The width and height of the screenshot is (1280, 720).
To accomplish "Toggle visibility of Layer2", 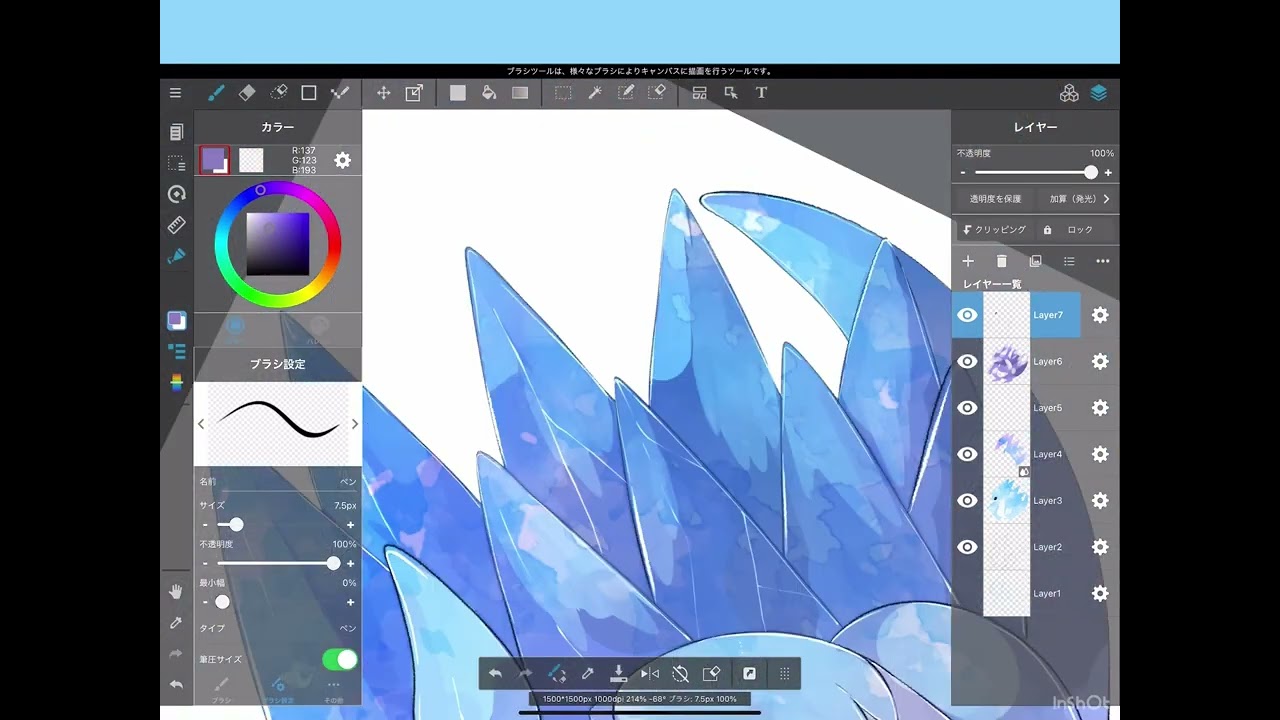I will click(x=967, y=547).
